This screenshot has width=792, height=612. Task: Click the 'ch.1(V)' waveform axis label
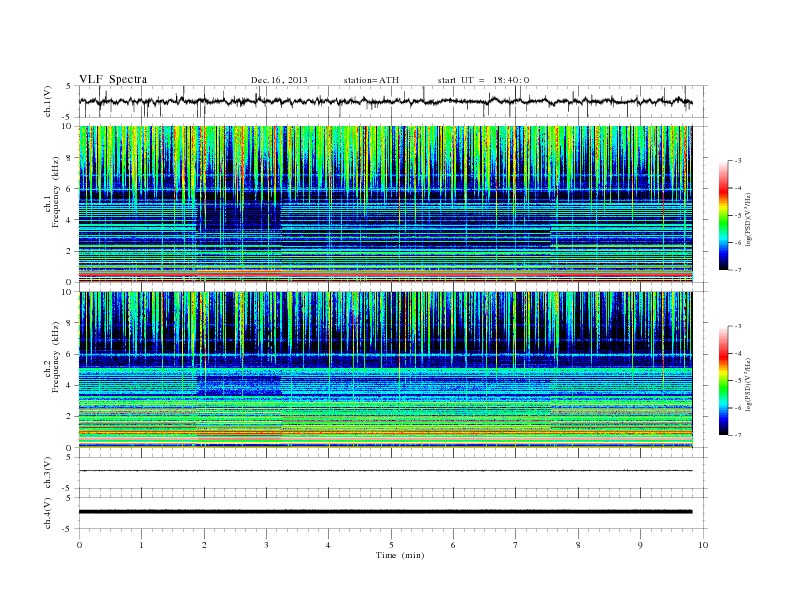click(x=48, y=101)
